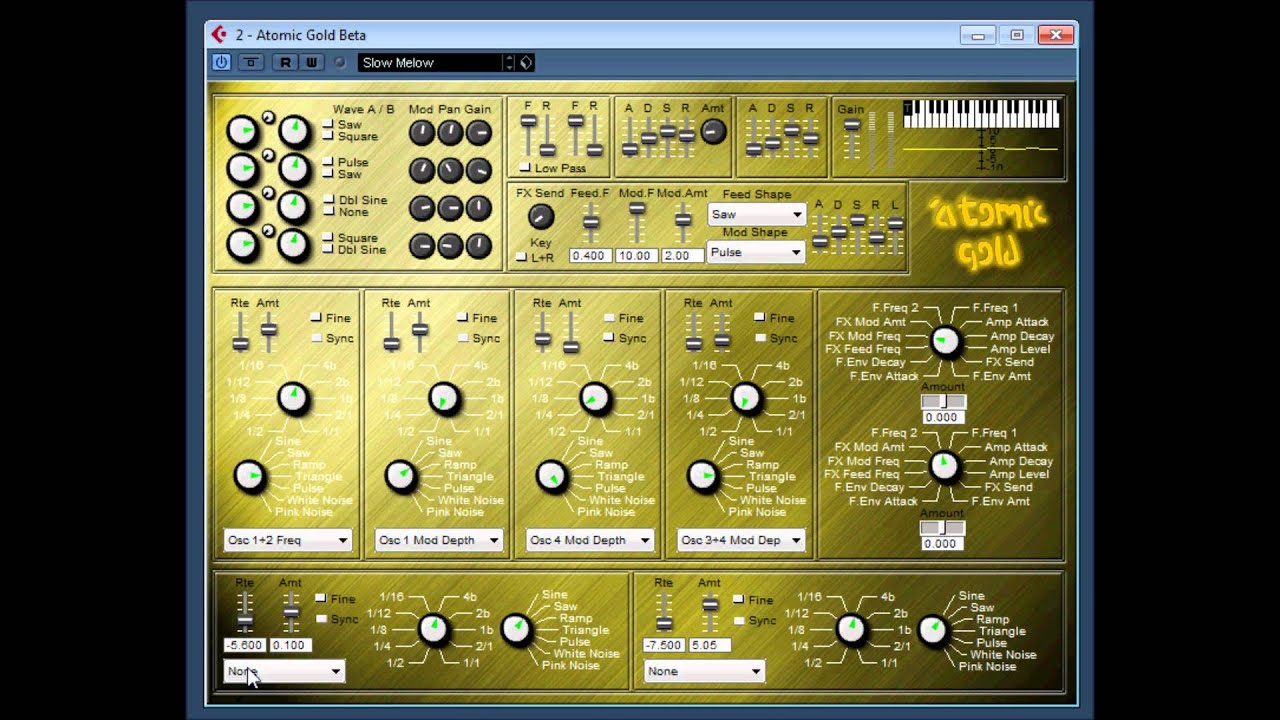Click the upper modulation destination selector knob
The image size is (1280, 720).
click(944, 342)
